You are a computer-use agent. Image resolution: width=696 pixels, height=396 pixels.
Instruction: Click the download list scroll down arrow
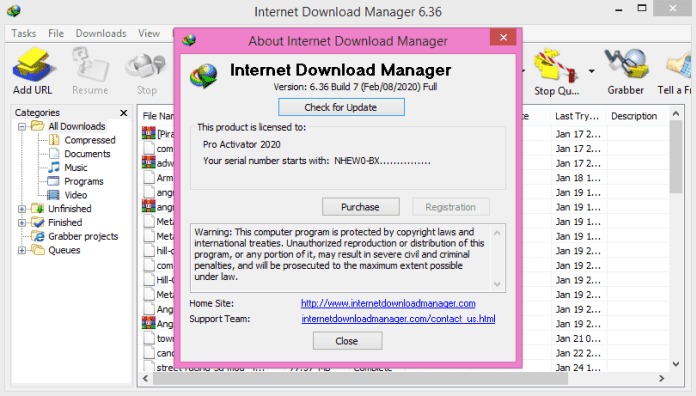pyautogui.click(x=676, y=364)
